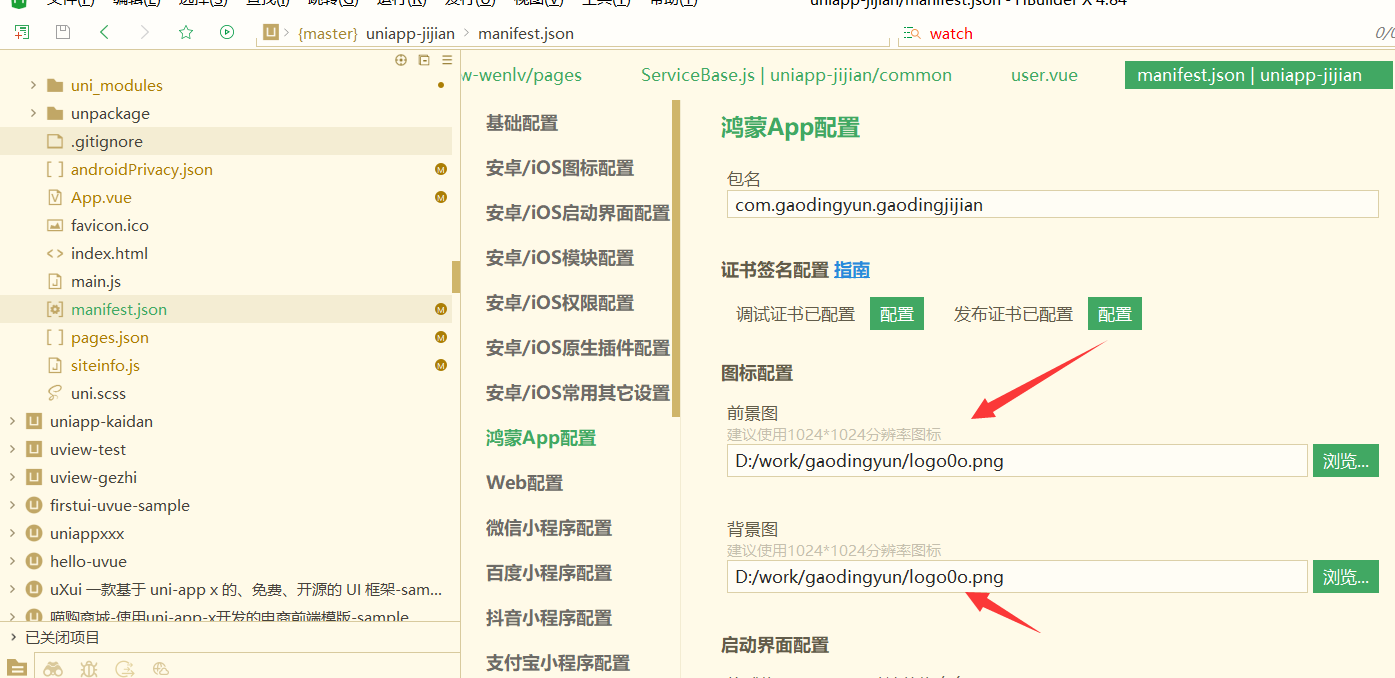Viewport: 1395px width, 678px height.
Task: Open androidPrivacy.json in the file tree
Action: coord(142,169)
